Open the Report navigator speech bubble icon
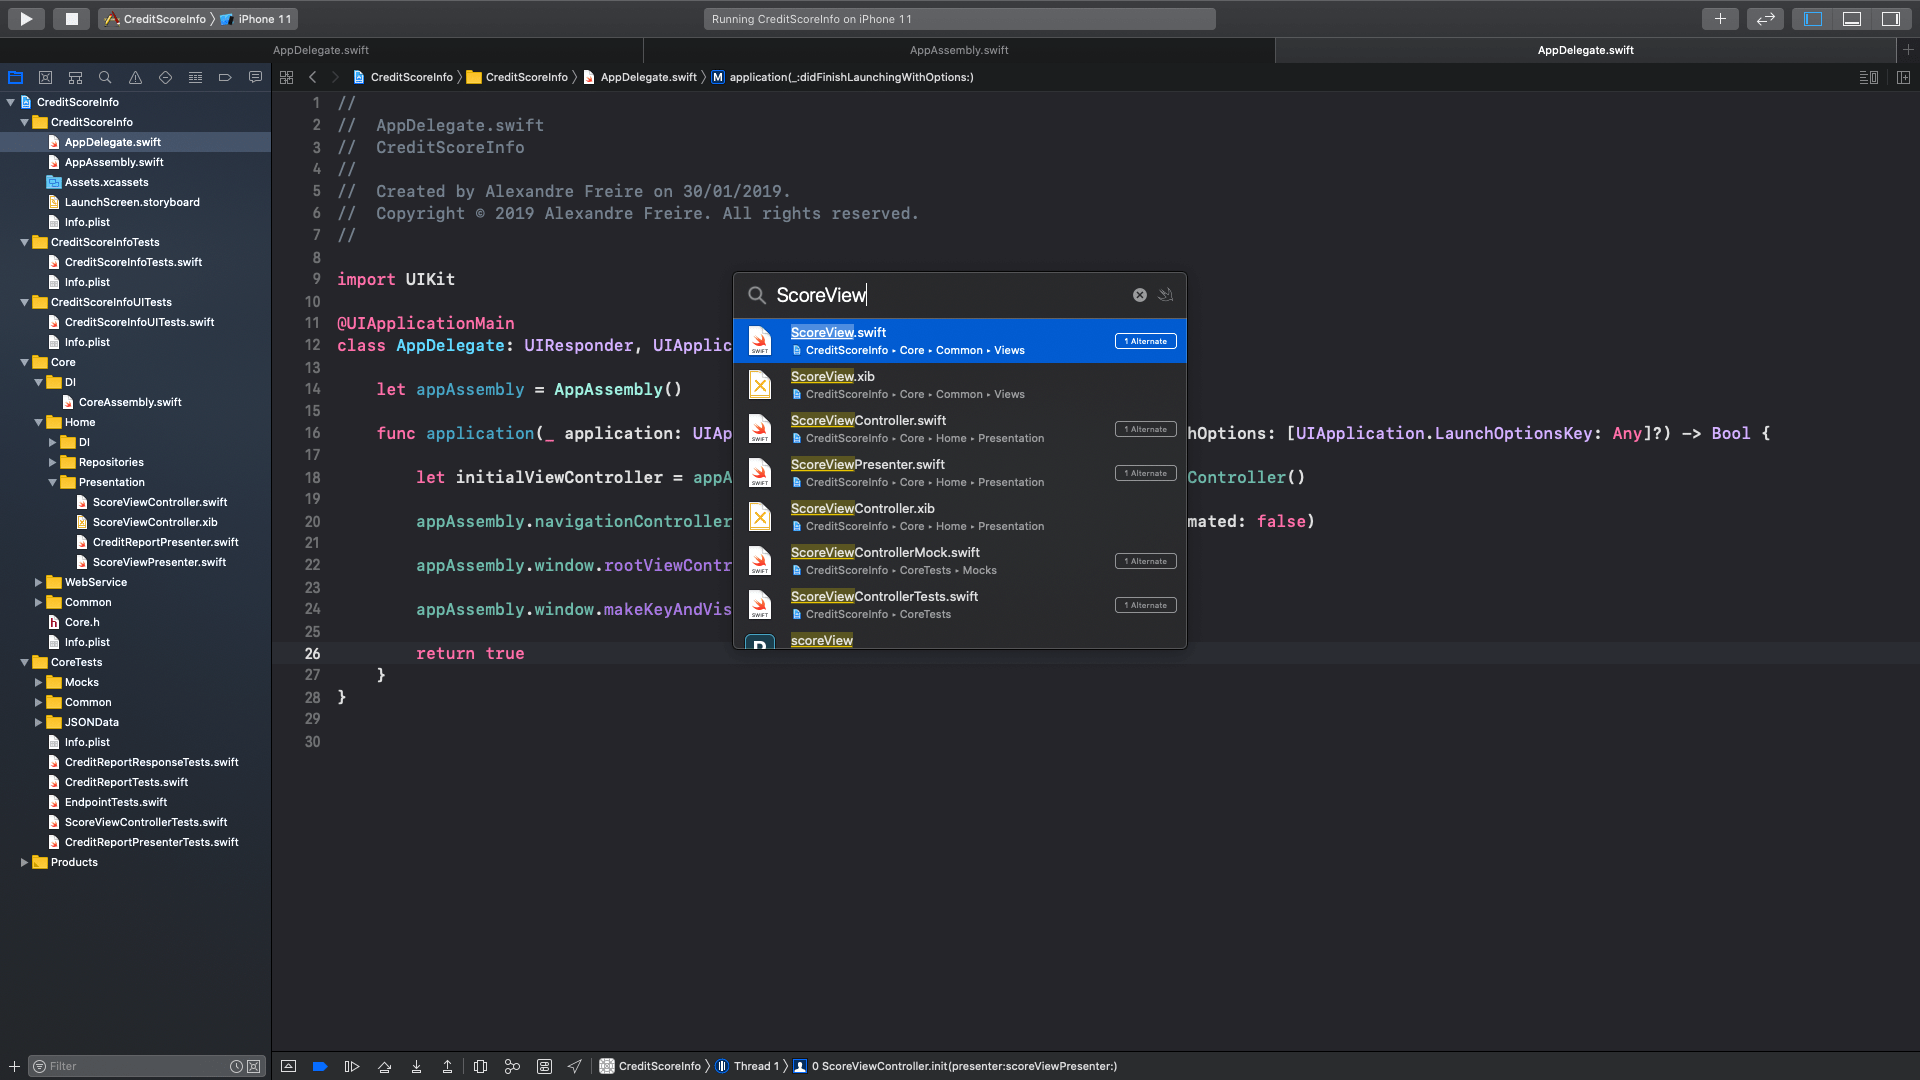 click(256, 77)
